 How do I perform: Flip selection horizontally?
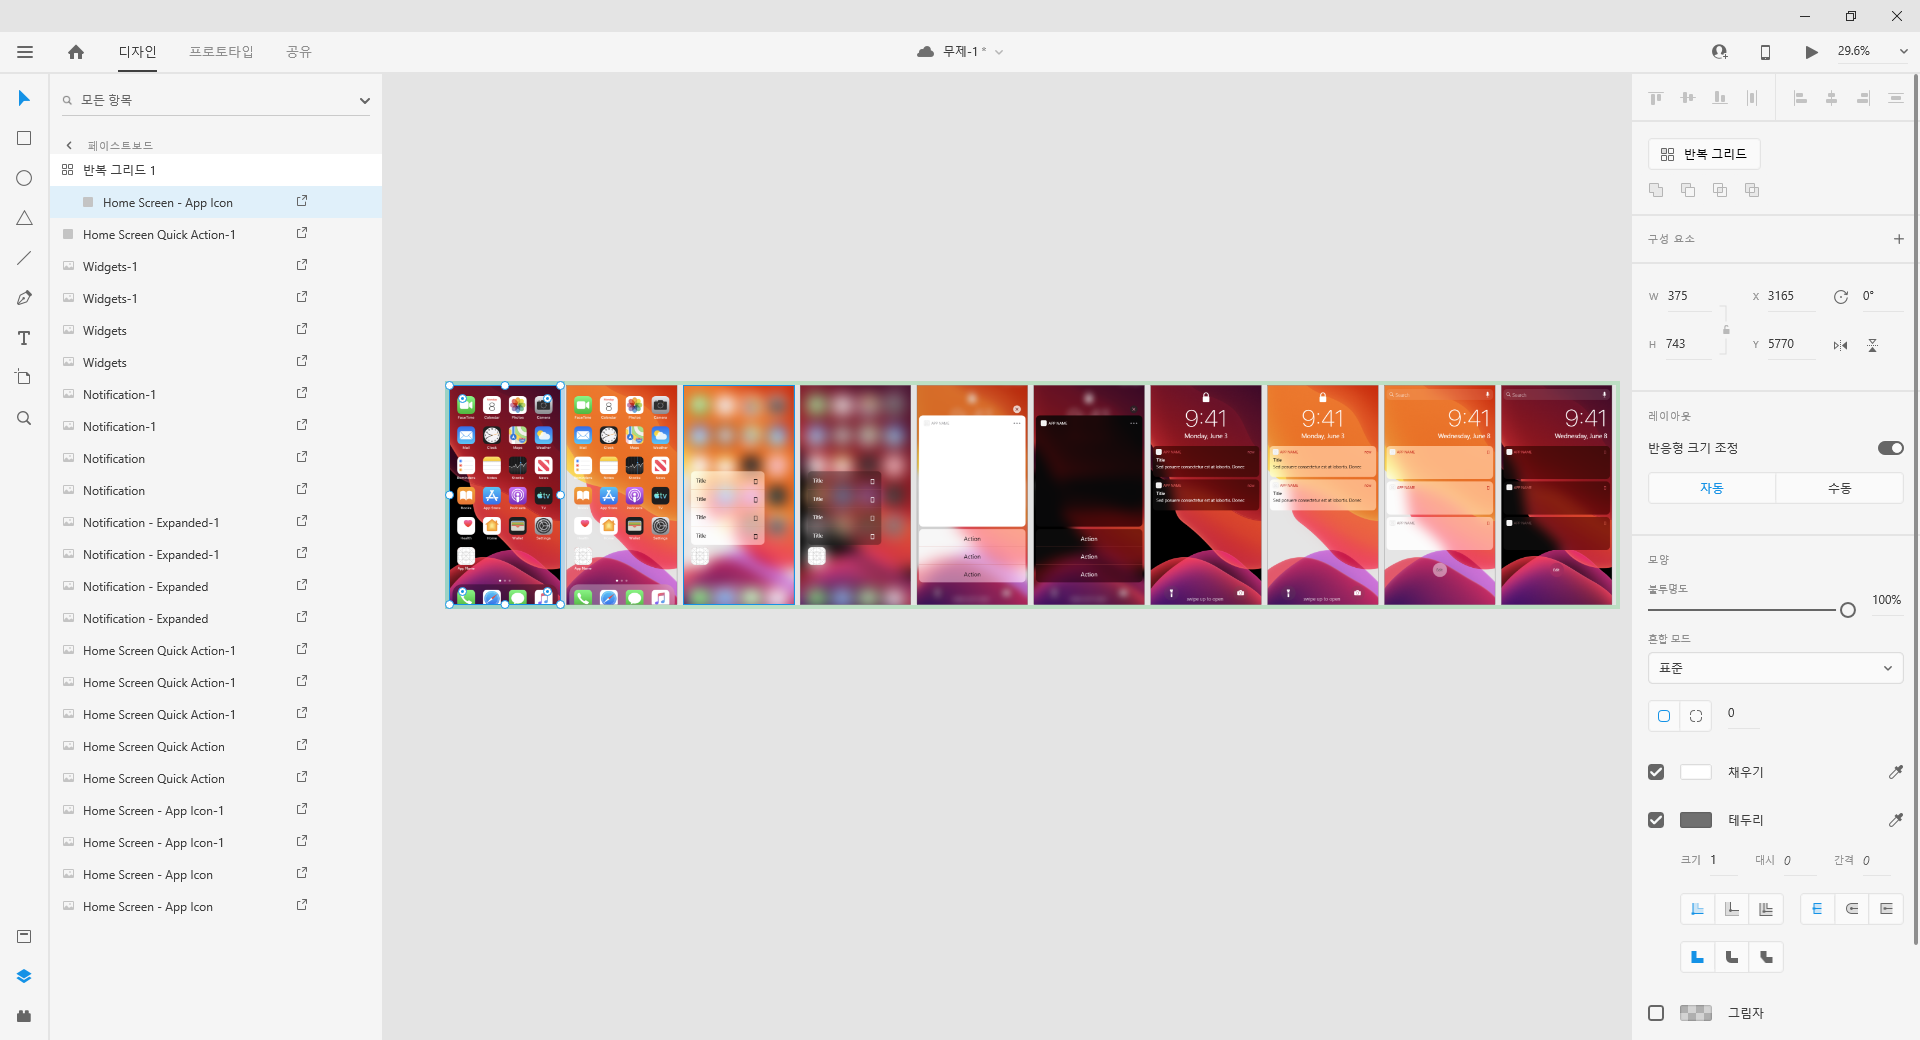(x=1840, y=345)
